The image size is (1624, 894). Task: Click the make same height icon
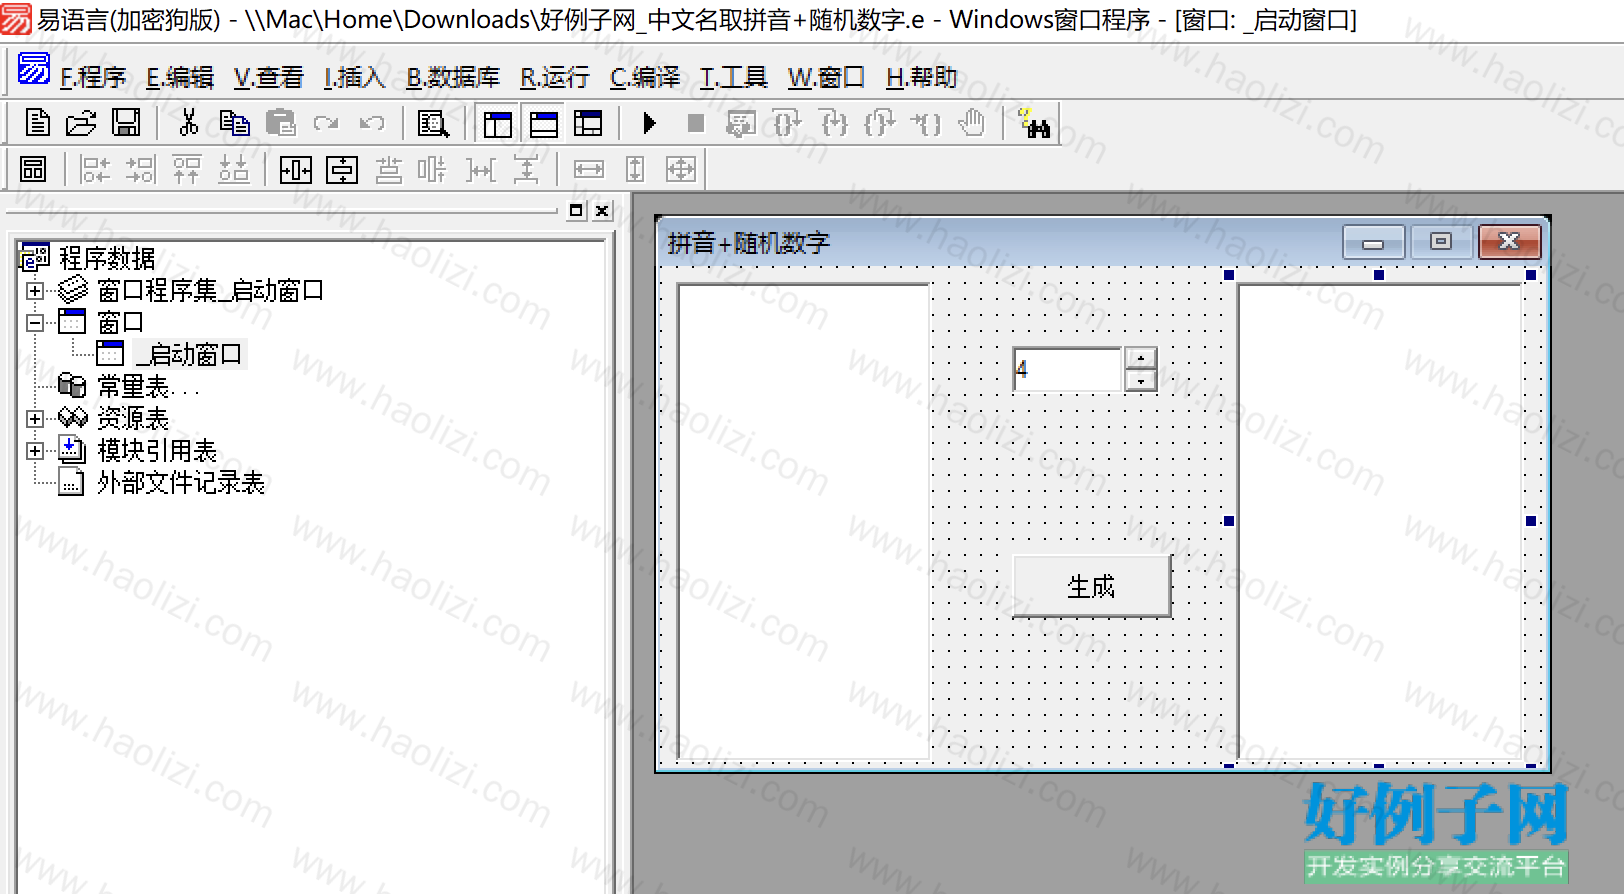click(635, 169)
